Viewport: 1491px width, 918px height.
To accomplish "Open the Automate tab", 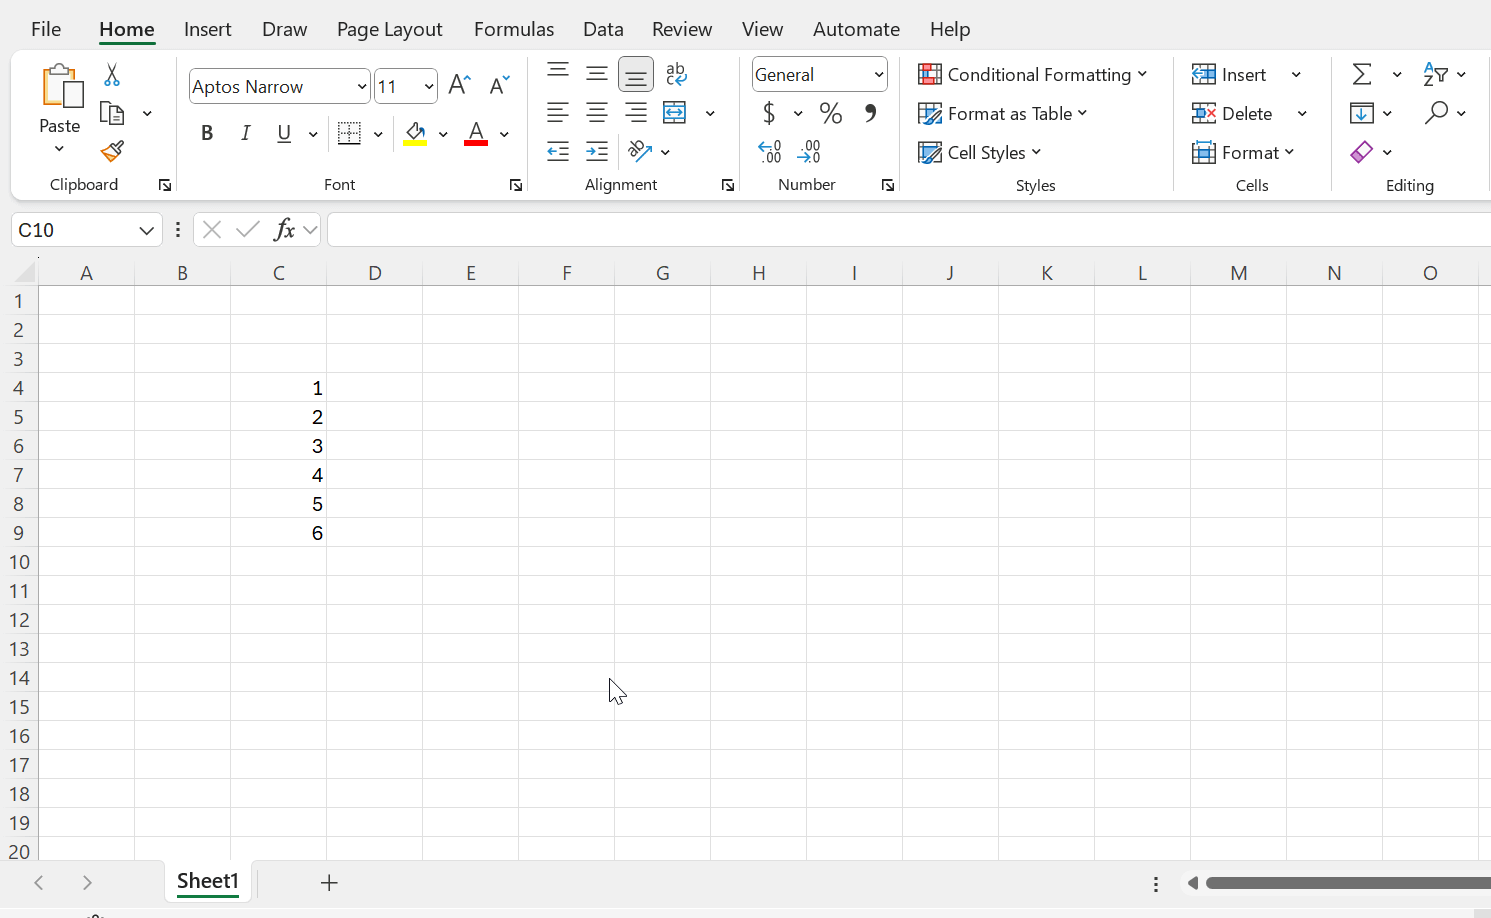I will 856,29.
